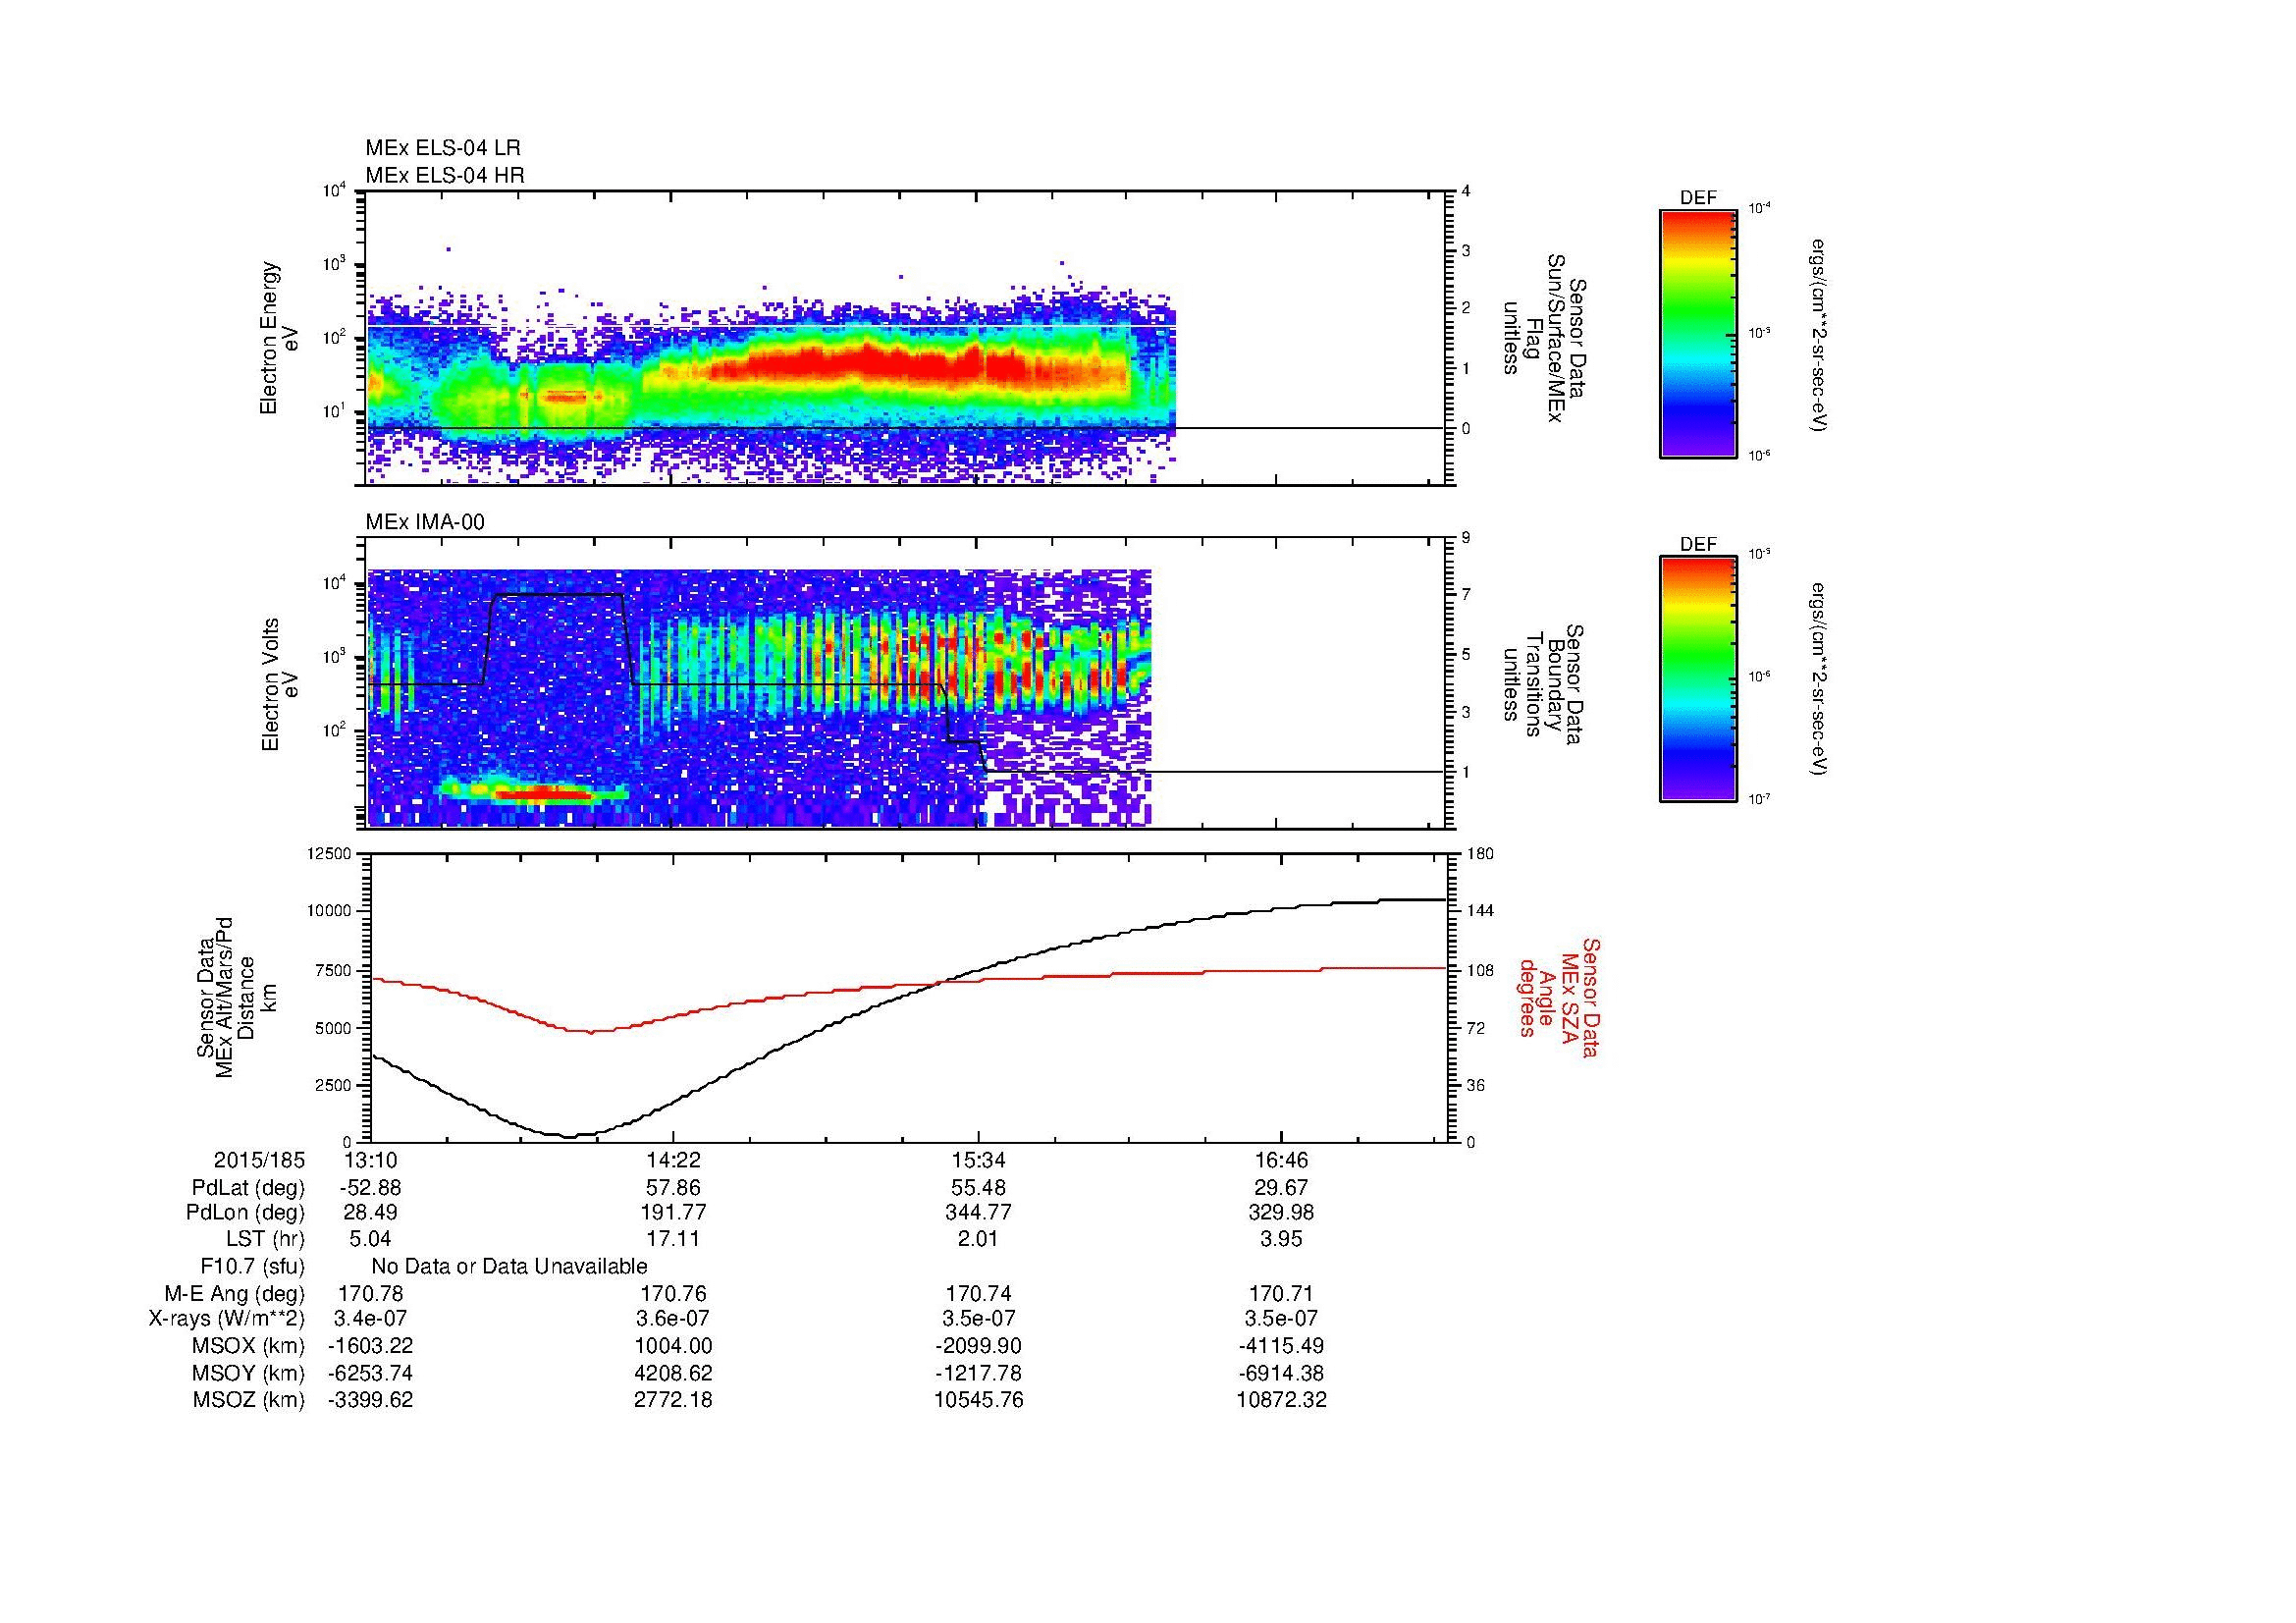This screenshot has height=1623, width=2296.
Task: Click time tick label '16:46'
Action: tap(1281, 1161)
